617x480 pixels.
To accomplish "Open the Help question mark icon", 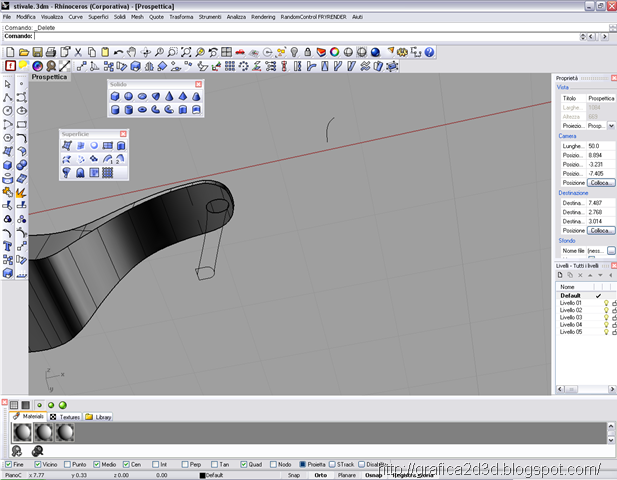I will coord(429,52).
